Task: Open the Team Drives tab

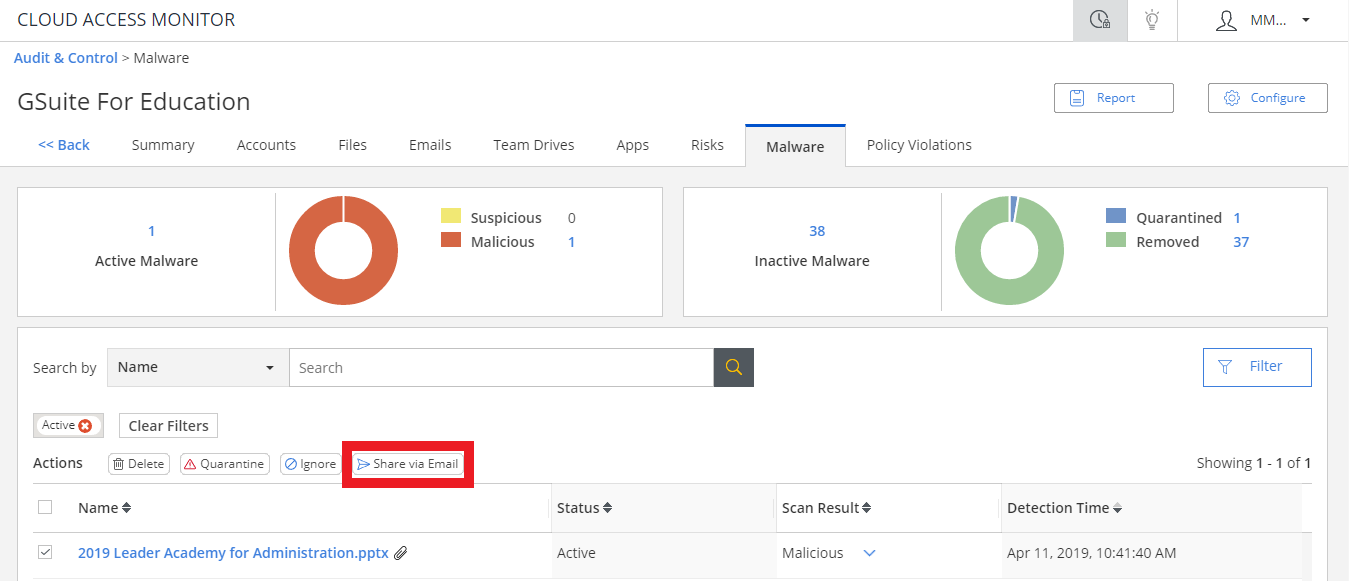Action: tap(533, 145)
